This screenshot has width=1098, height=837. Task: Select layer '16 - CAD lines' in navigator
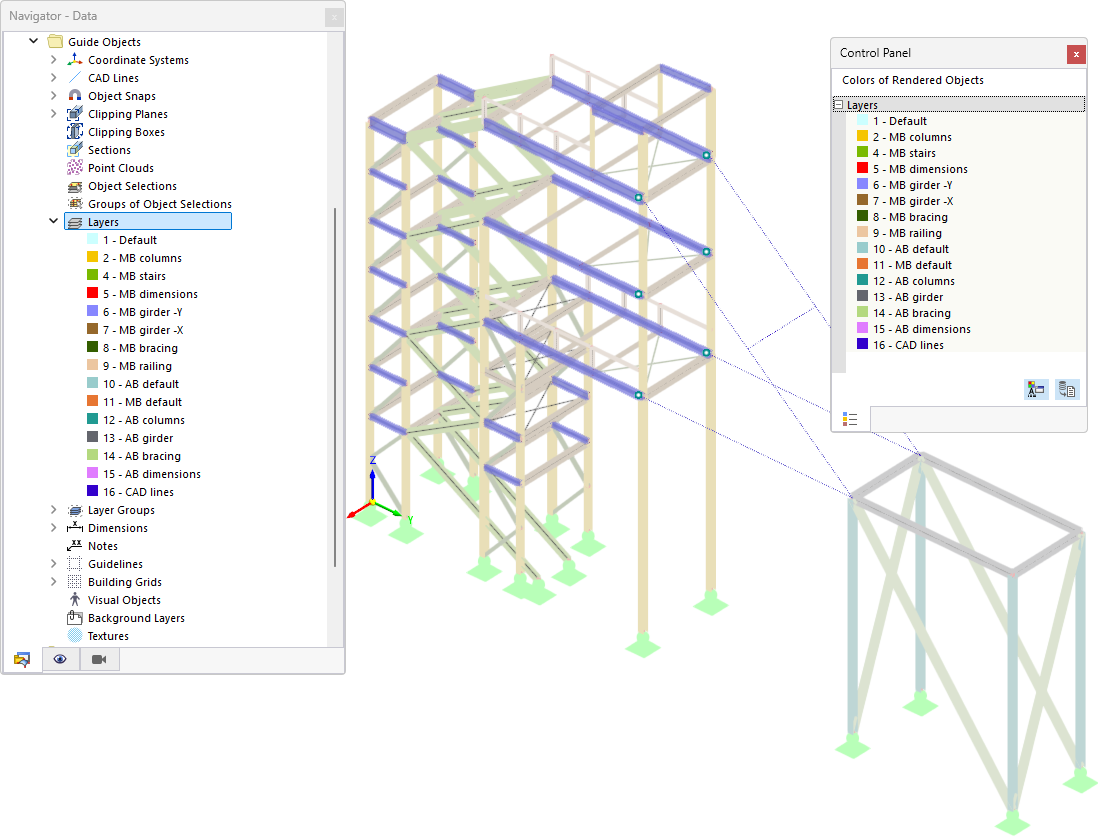tap(138, 492)
